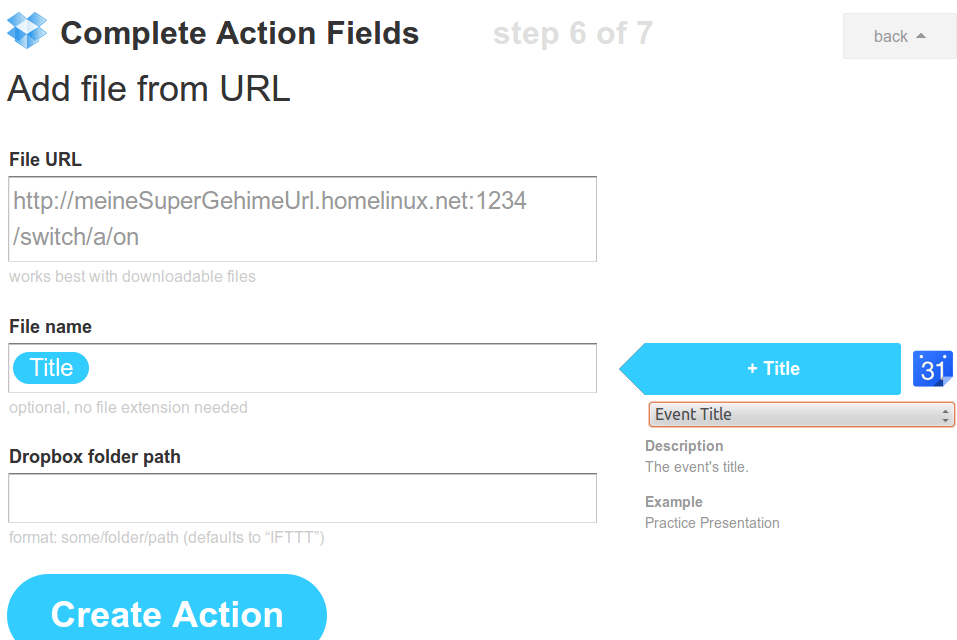Click the File name label
The width and height of the screenshot is (957, 640).
point(50,326)
